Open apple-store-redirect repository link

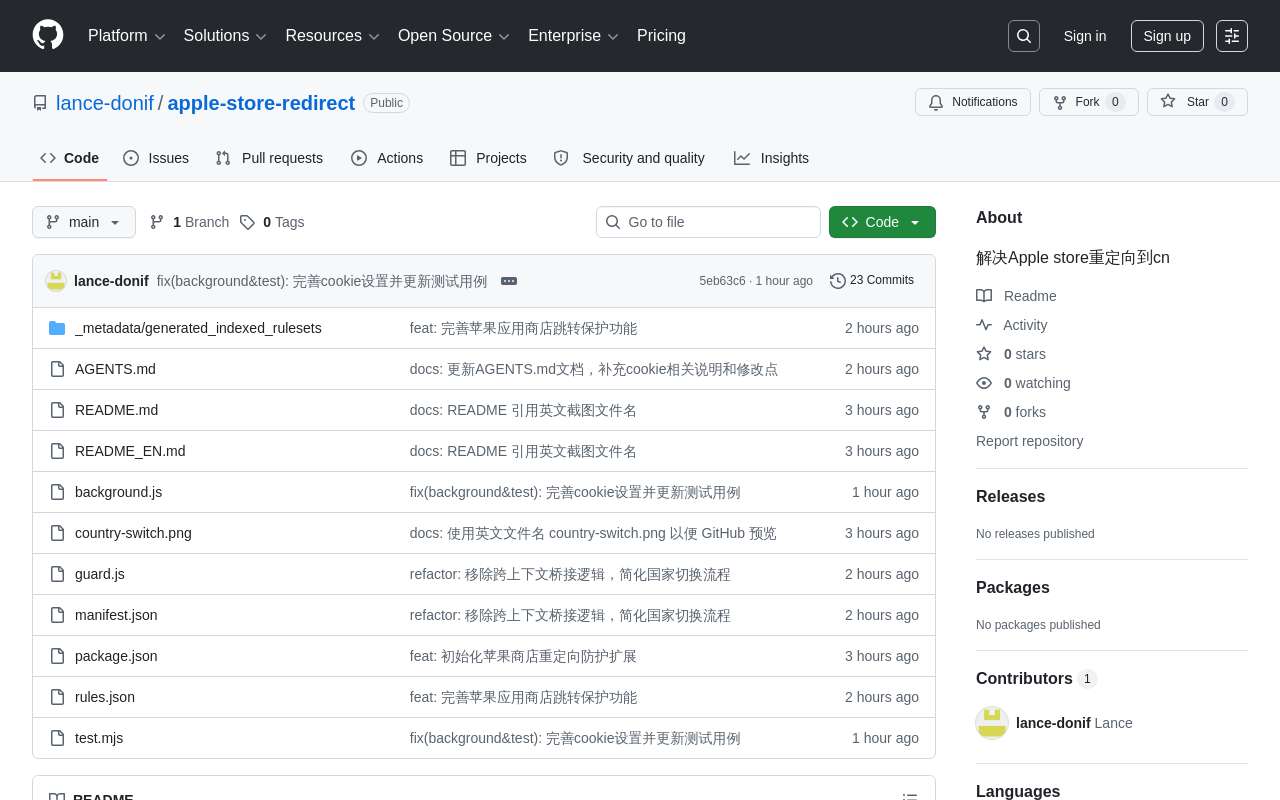261,103
